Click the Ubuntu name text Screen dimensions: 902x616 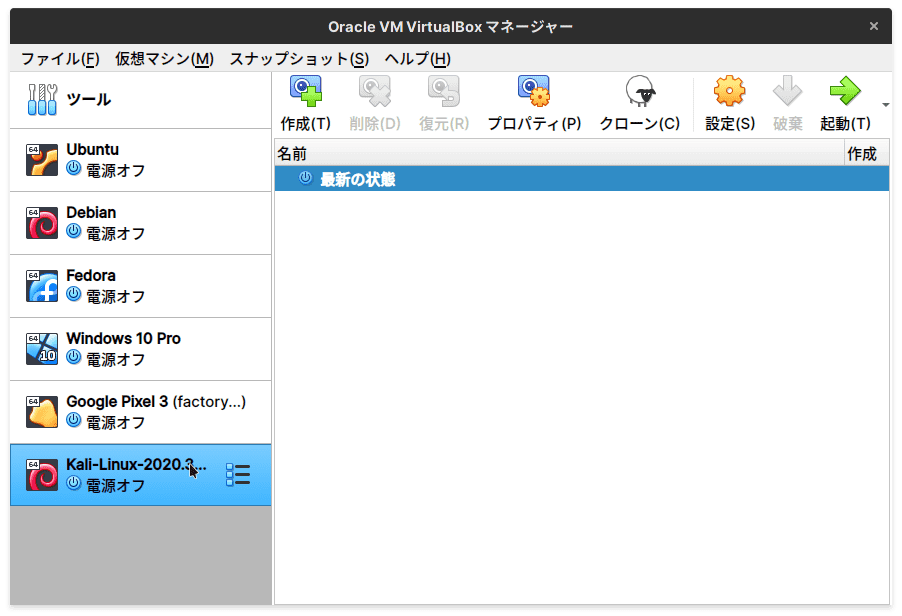93,150
